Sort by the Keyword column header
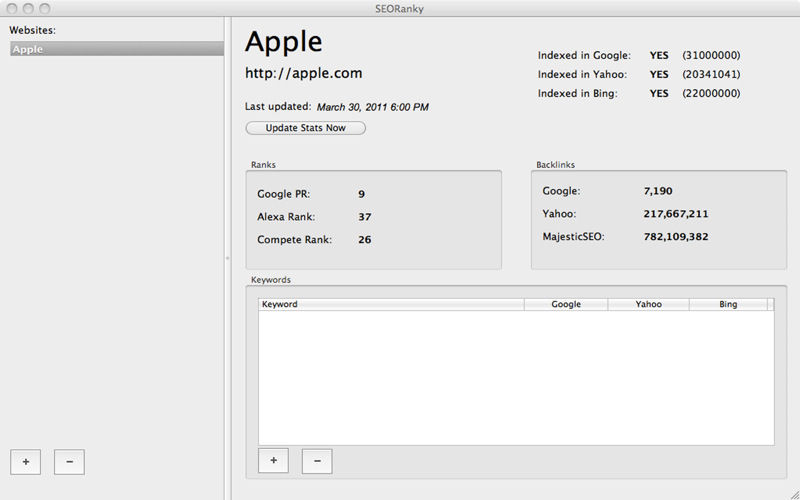The width and height of the screenshot is (800, 500). pos(391,304)
